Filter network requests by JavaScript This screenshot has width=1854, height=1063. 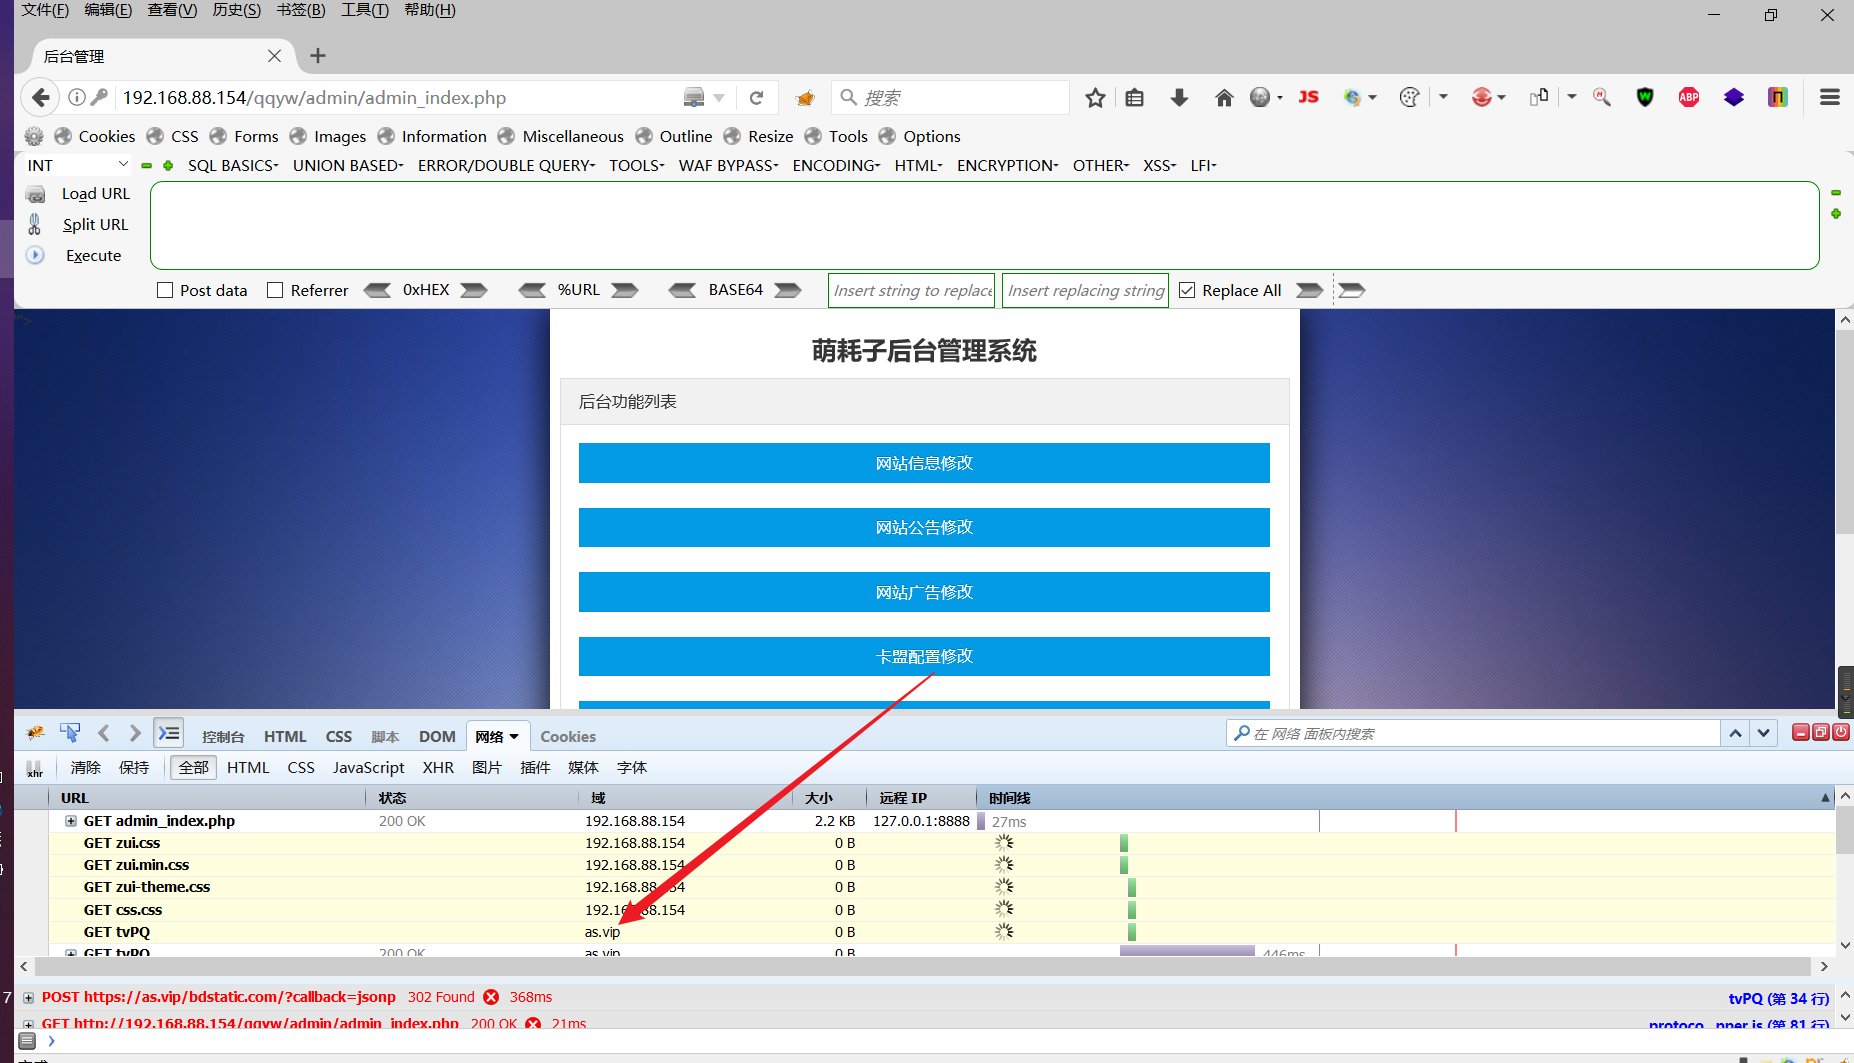[368, 767]
